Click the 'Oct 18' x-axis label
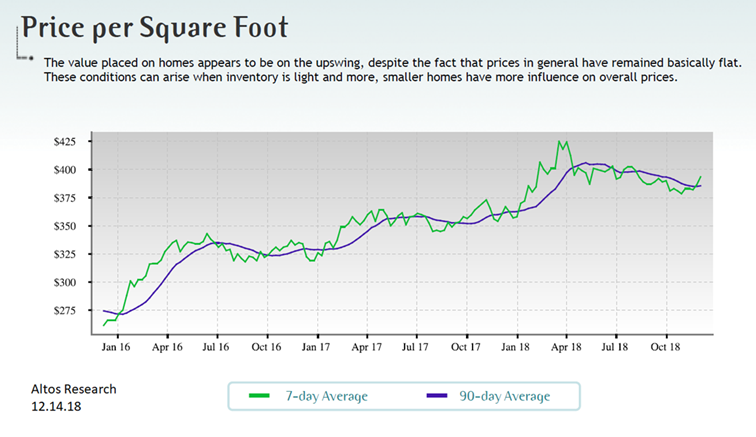The height and width of the screenshot is (437, 756). (665, 347)
